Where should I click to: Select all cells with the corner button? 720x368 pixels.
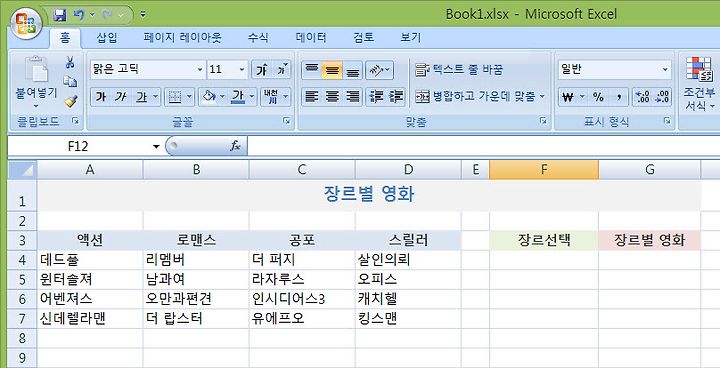tap(22, 170)
